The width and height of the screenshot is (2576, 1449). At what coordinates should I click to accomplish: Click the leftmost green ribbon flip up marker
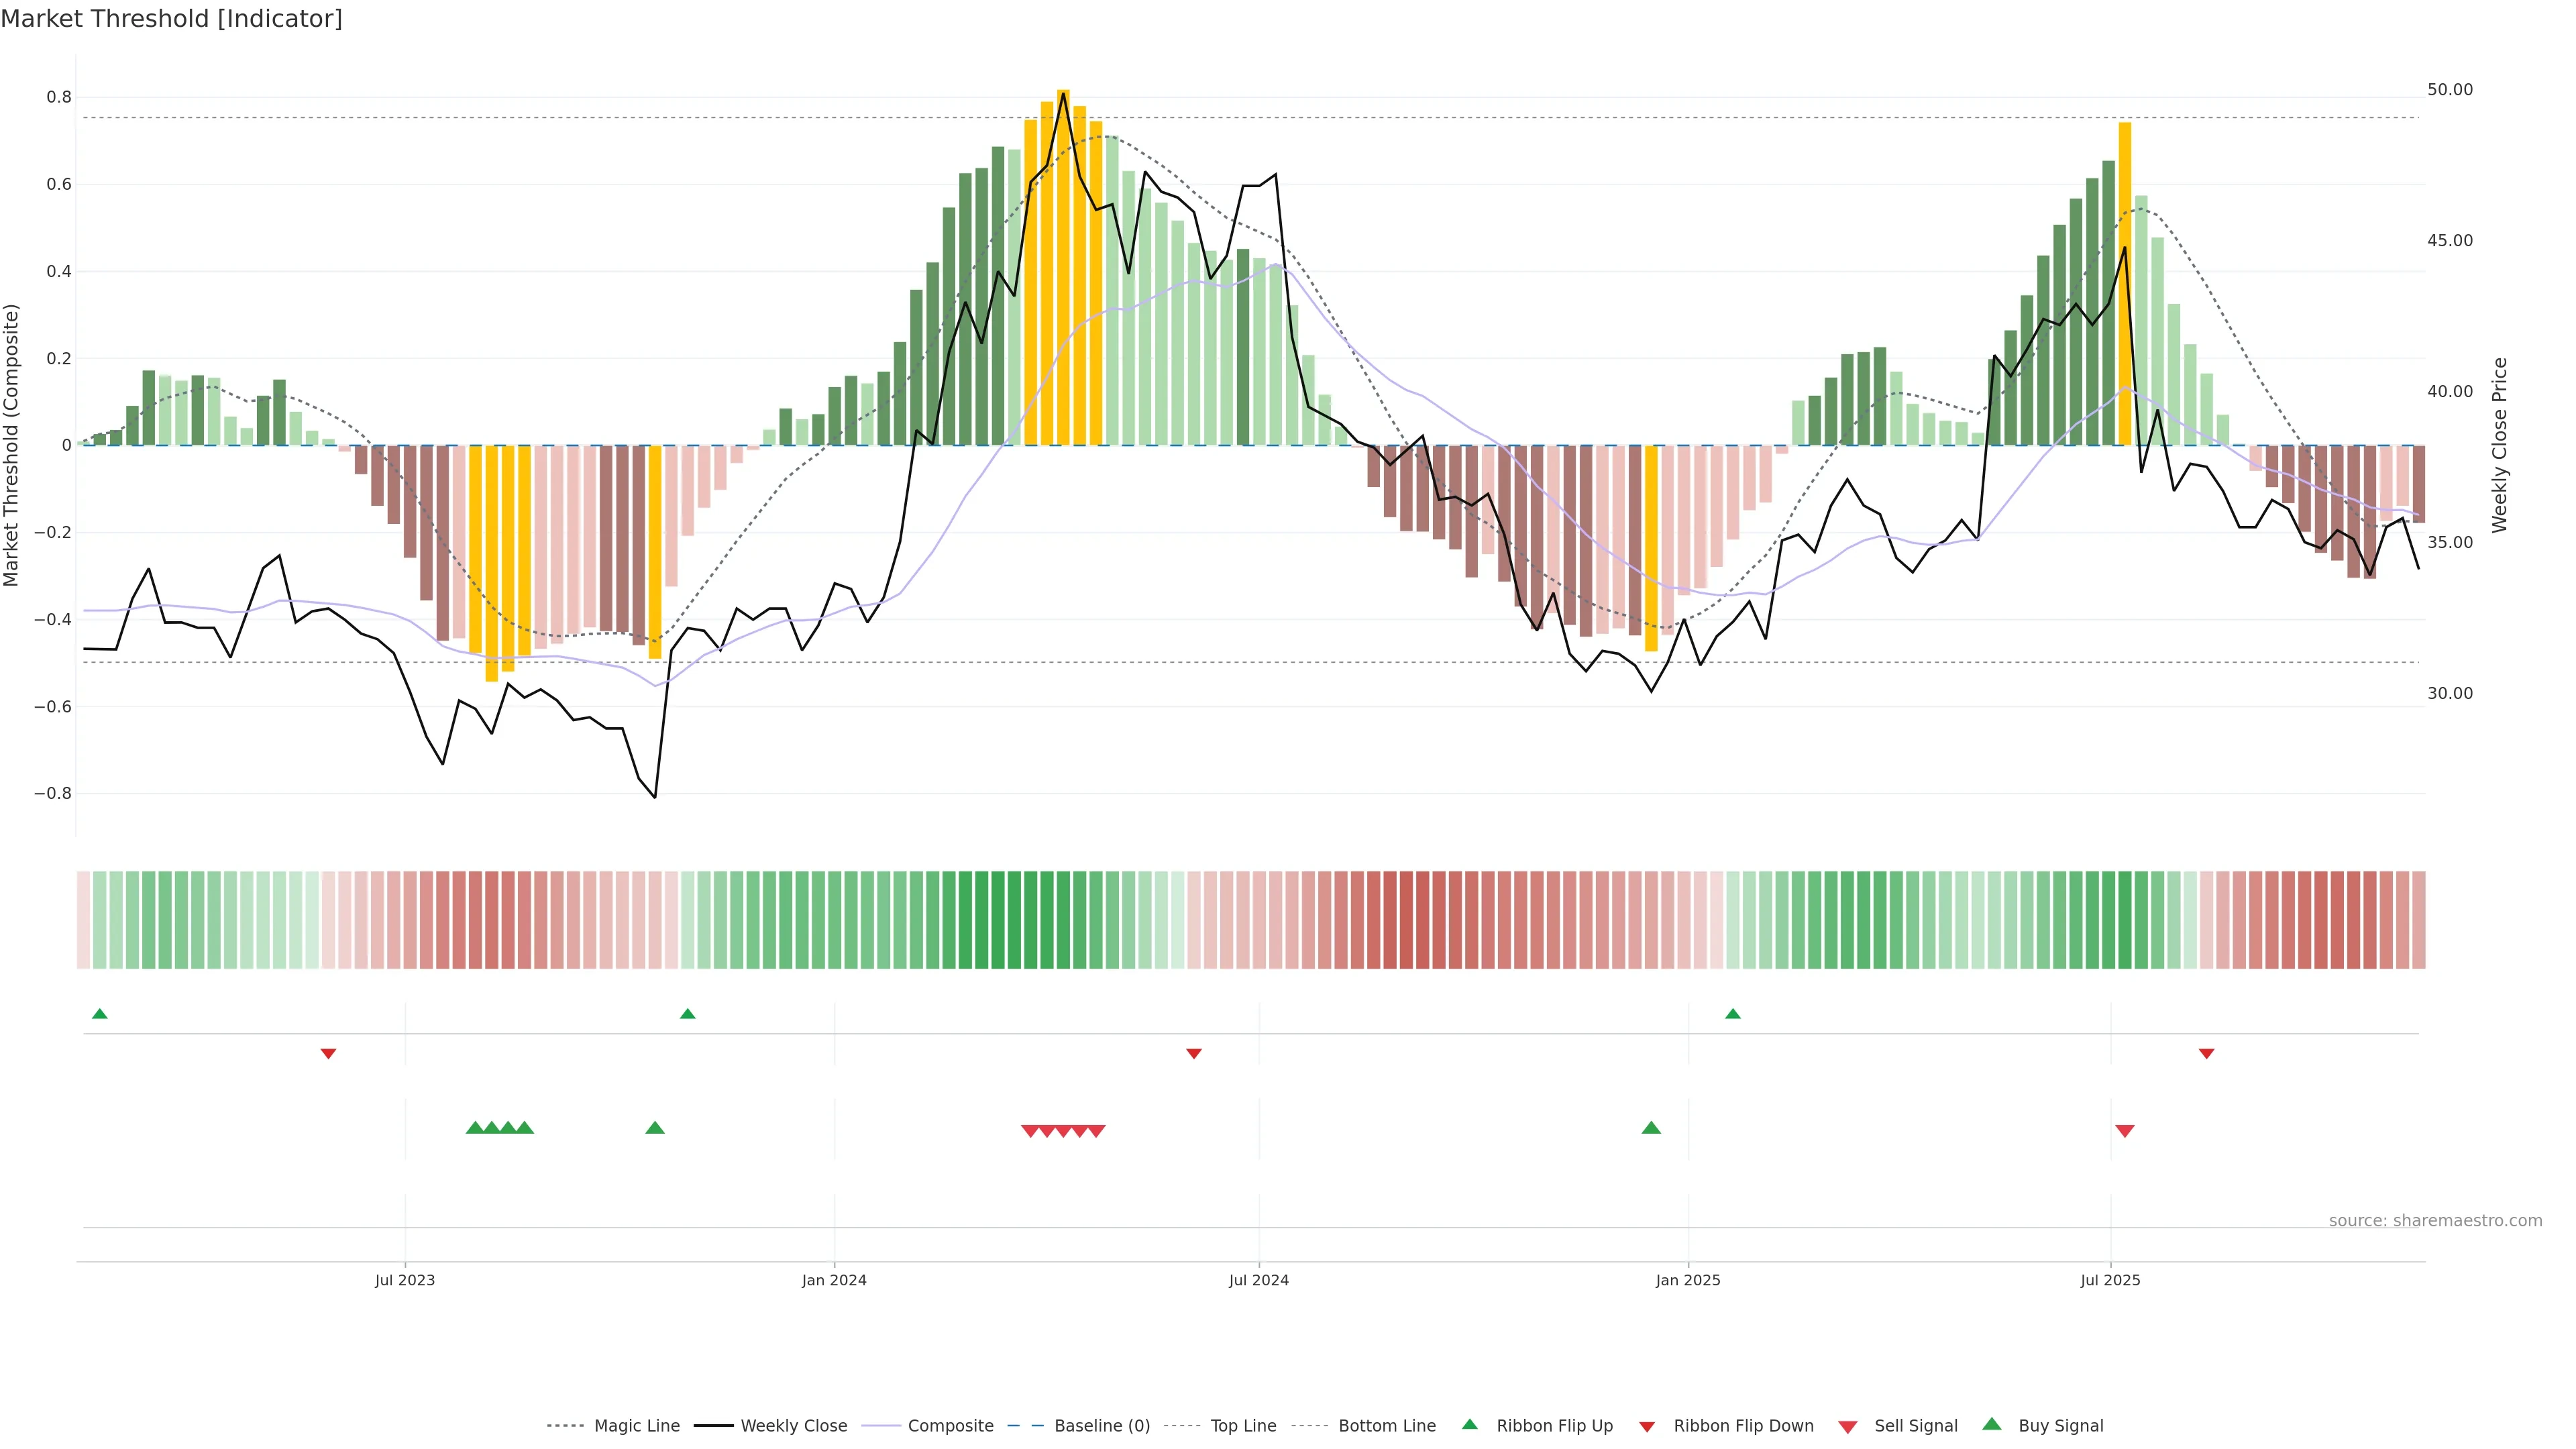[x=99, y=1014]
